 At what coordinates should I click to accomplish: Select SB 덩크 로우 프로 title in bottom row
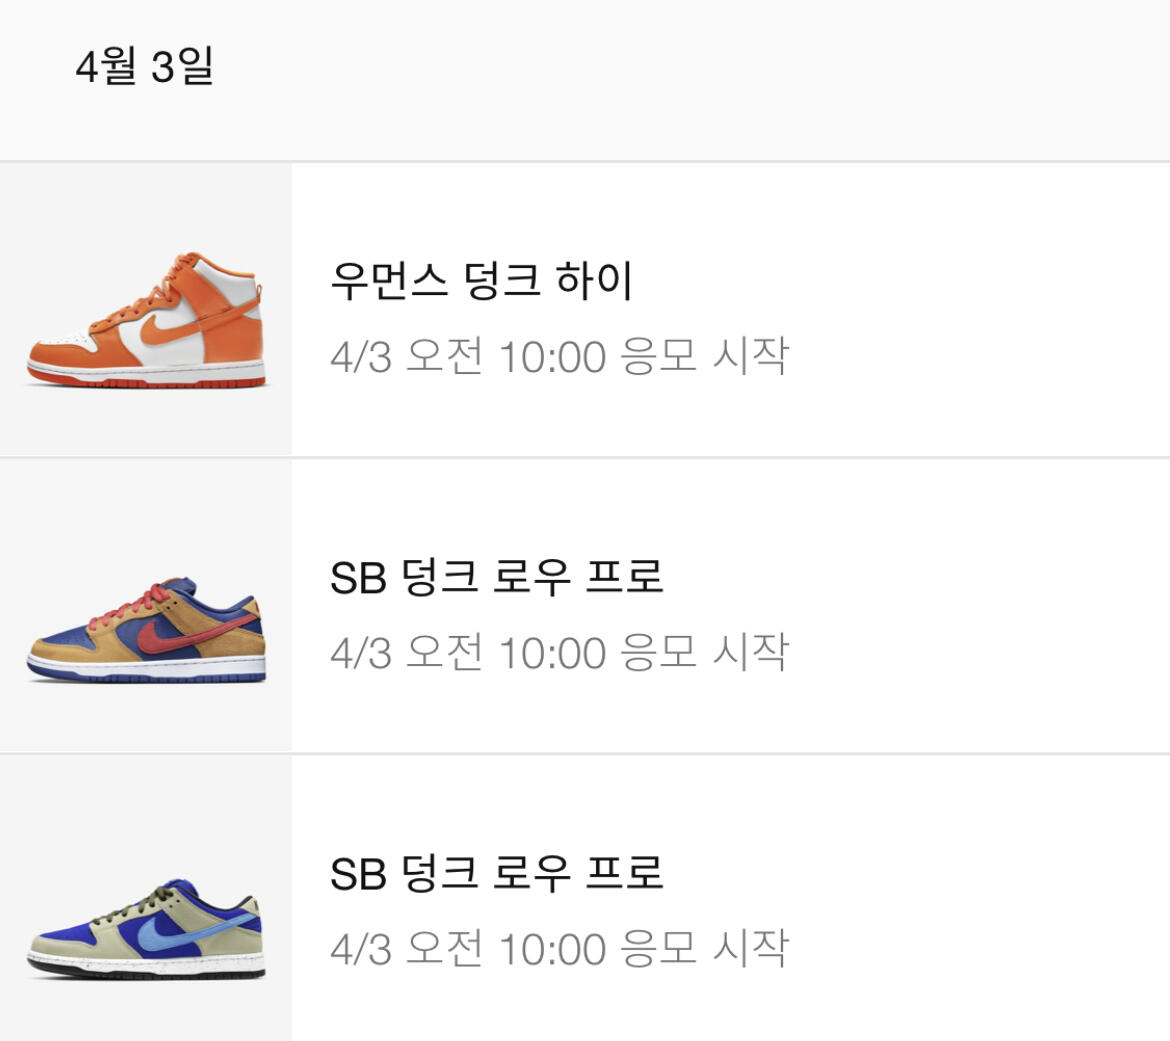click(496, 873)
